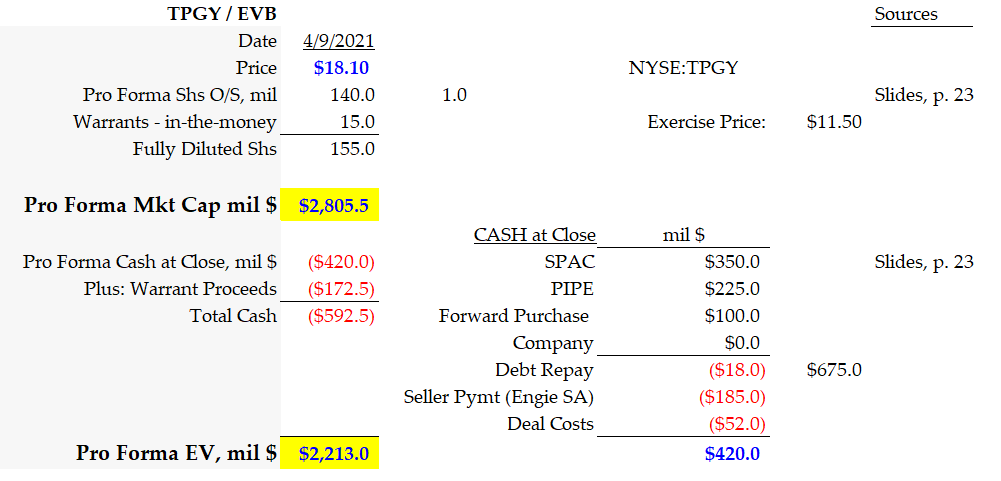The image size is (1001, 481).
Task: Select the 15.0 in-the-money warrants value
Action: pos(357,122)
